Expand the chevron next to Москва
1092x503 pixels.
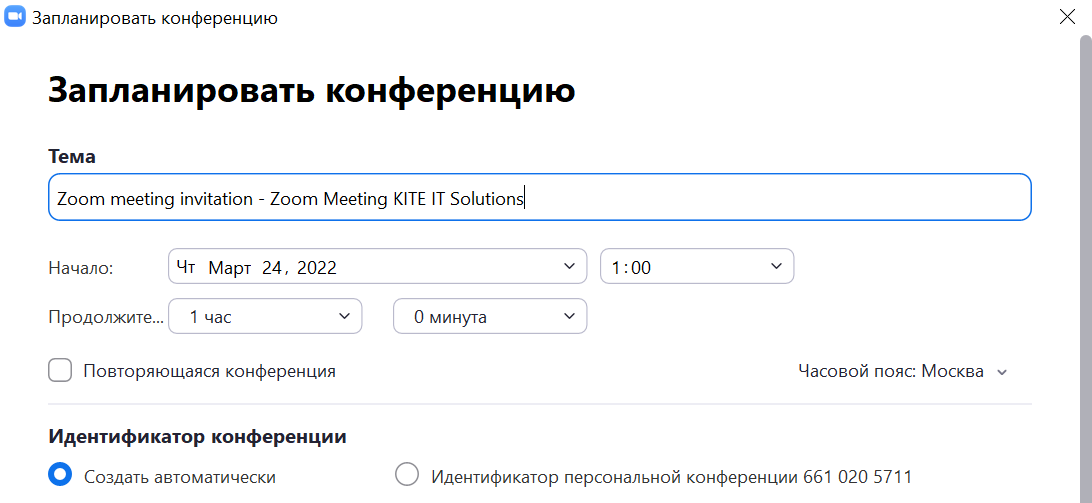point(1001,373)
